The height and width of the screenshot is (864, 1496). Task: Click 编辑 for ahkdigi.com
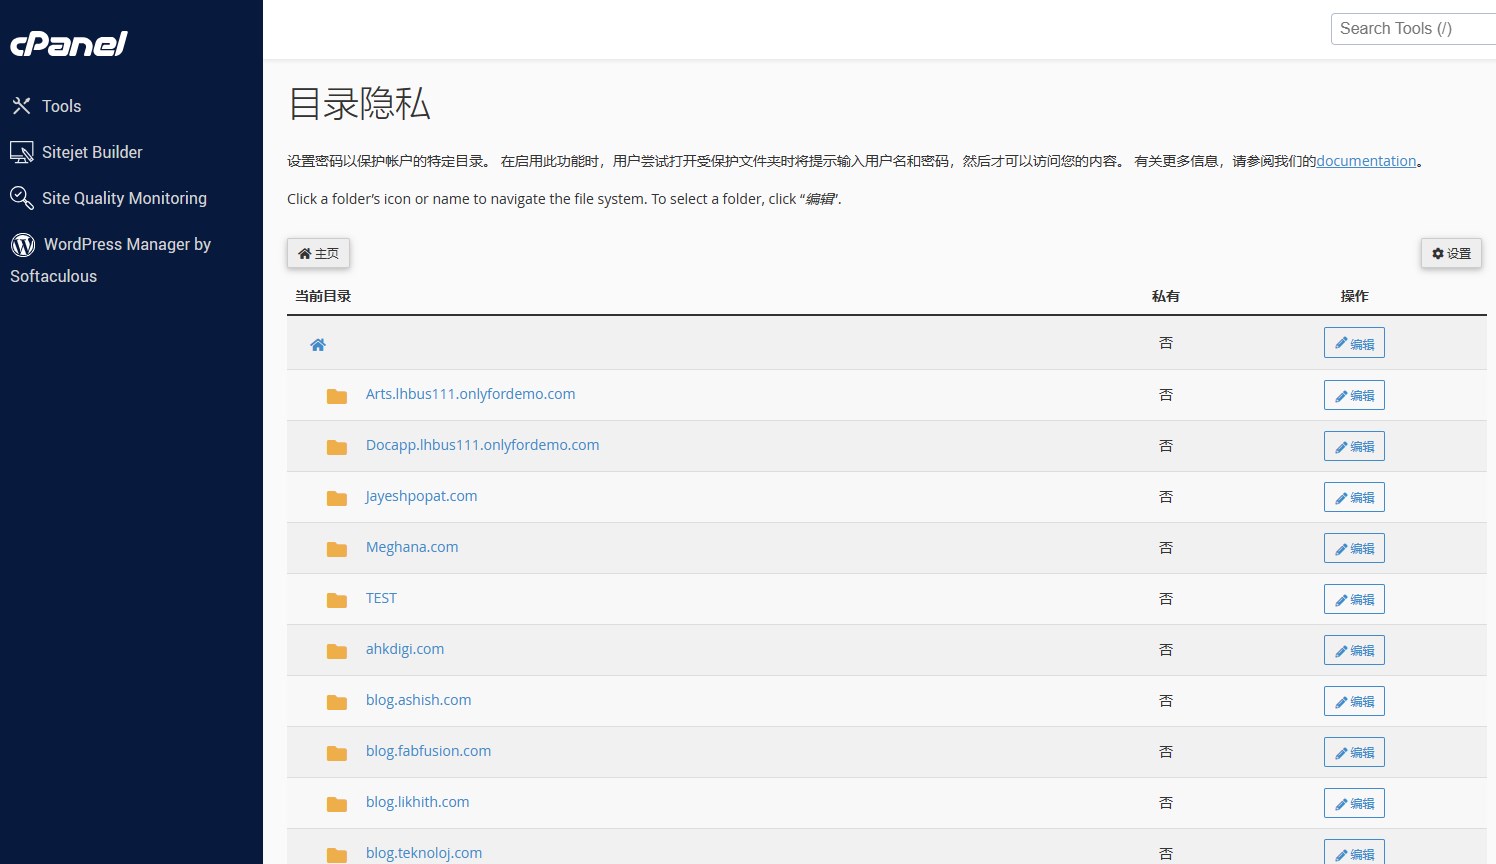pos(1354,650)
